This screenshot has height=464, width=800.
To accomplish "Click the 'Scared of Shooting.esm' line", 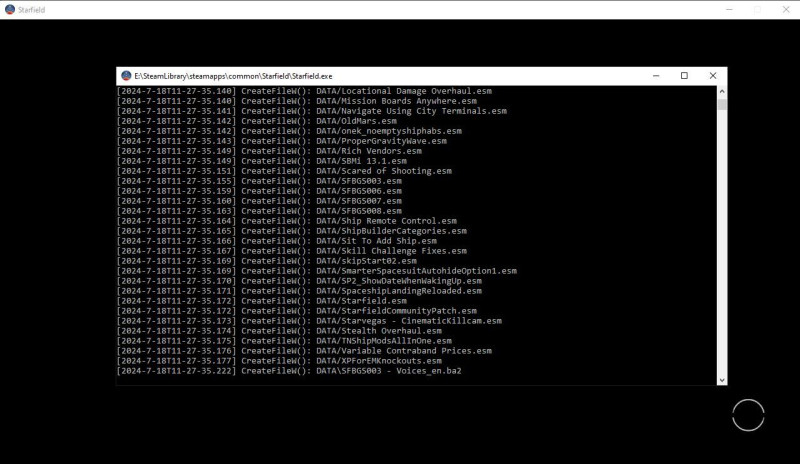I will tap(284, 171).
